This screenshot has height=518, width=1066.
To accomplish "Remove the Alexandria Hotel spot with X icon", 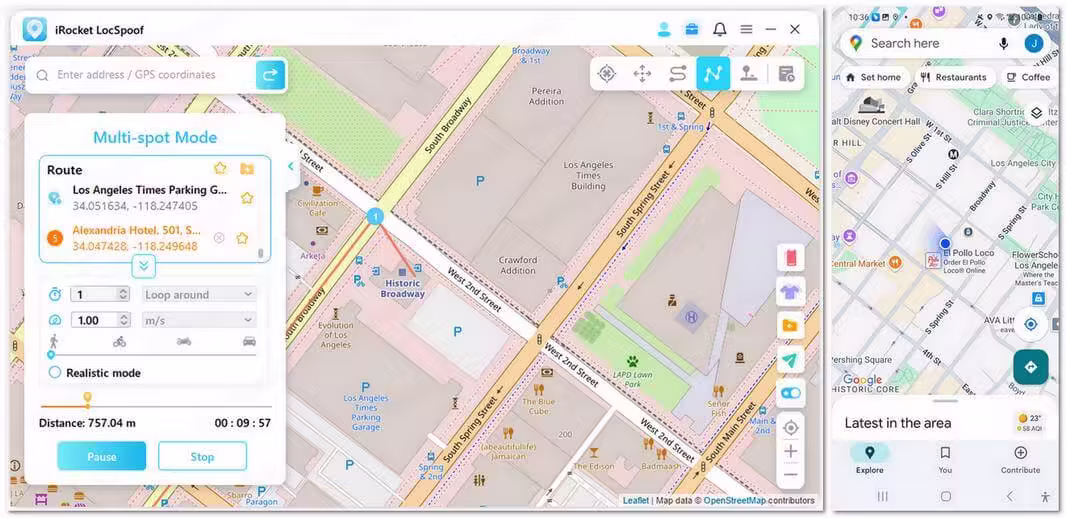I will (219, 238).
